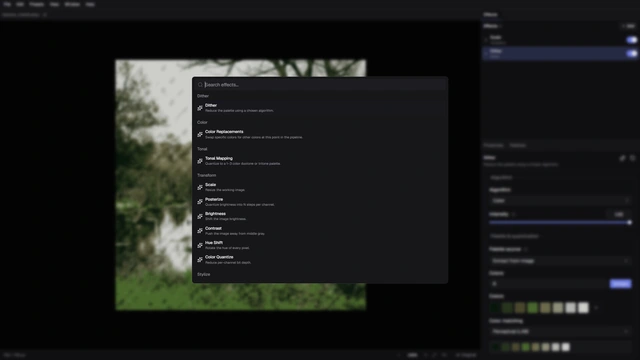The image size is (640, 360).
Task: Expand the Scale effect row chevron
Action: (x=486, y=40)
